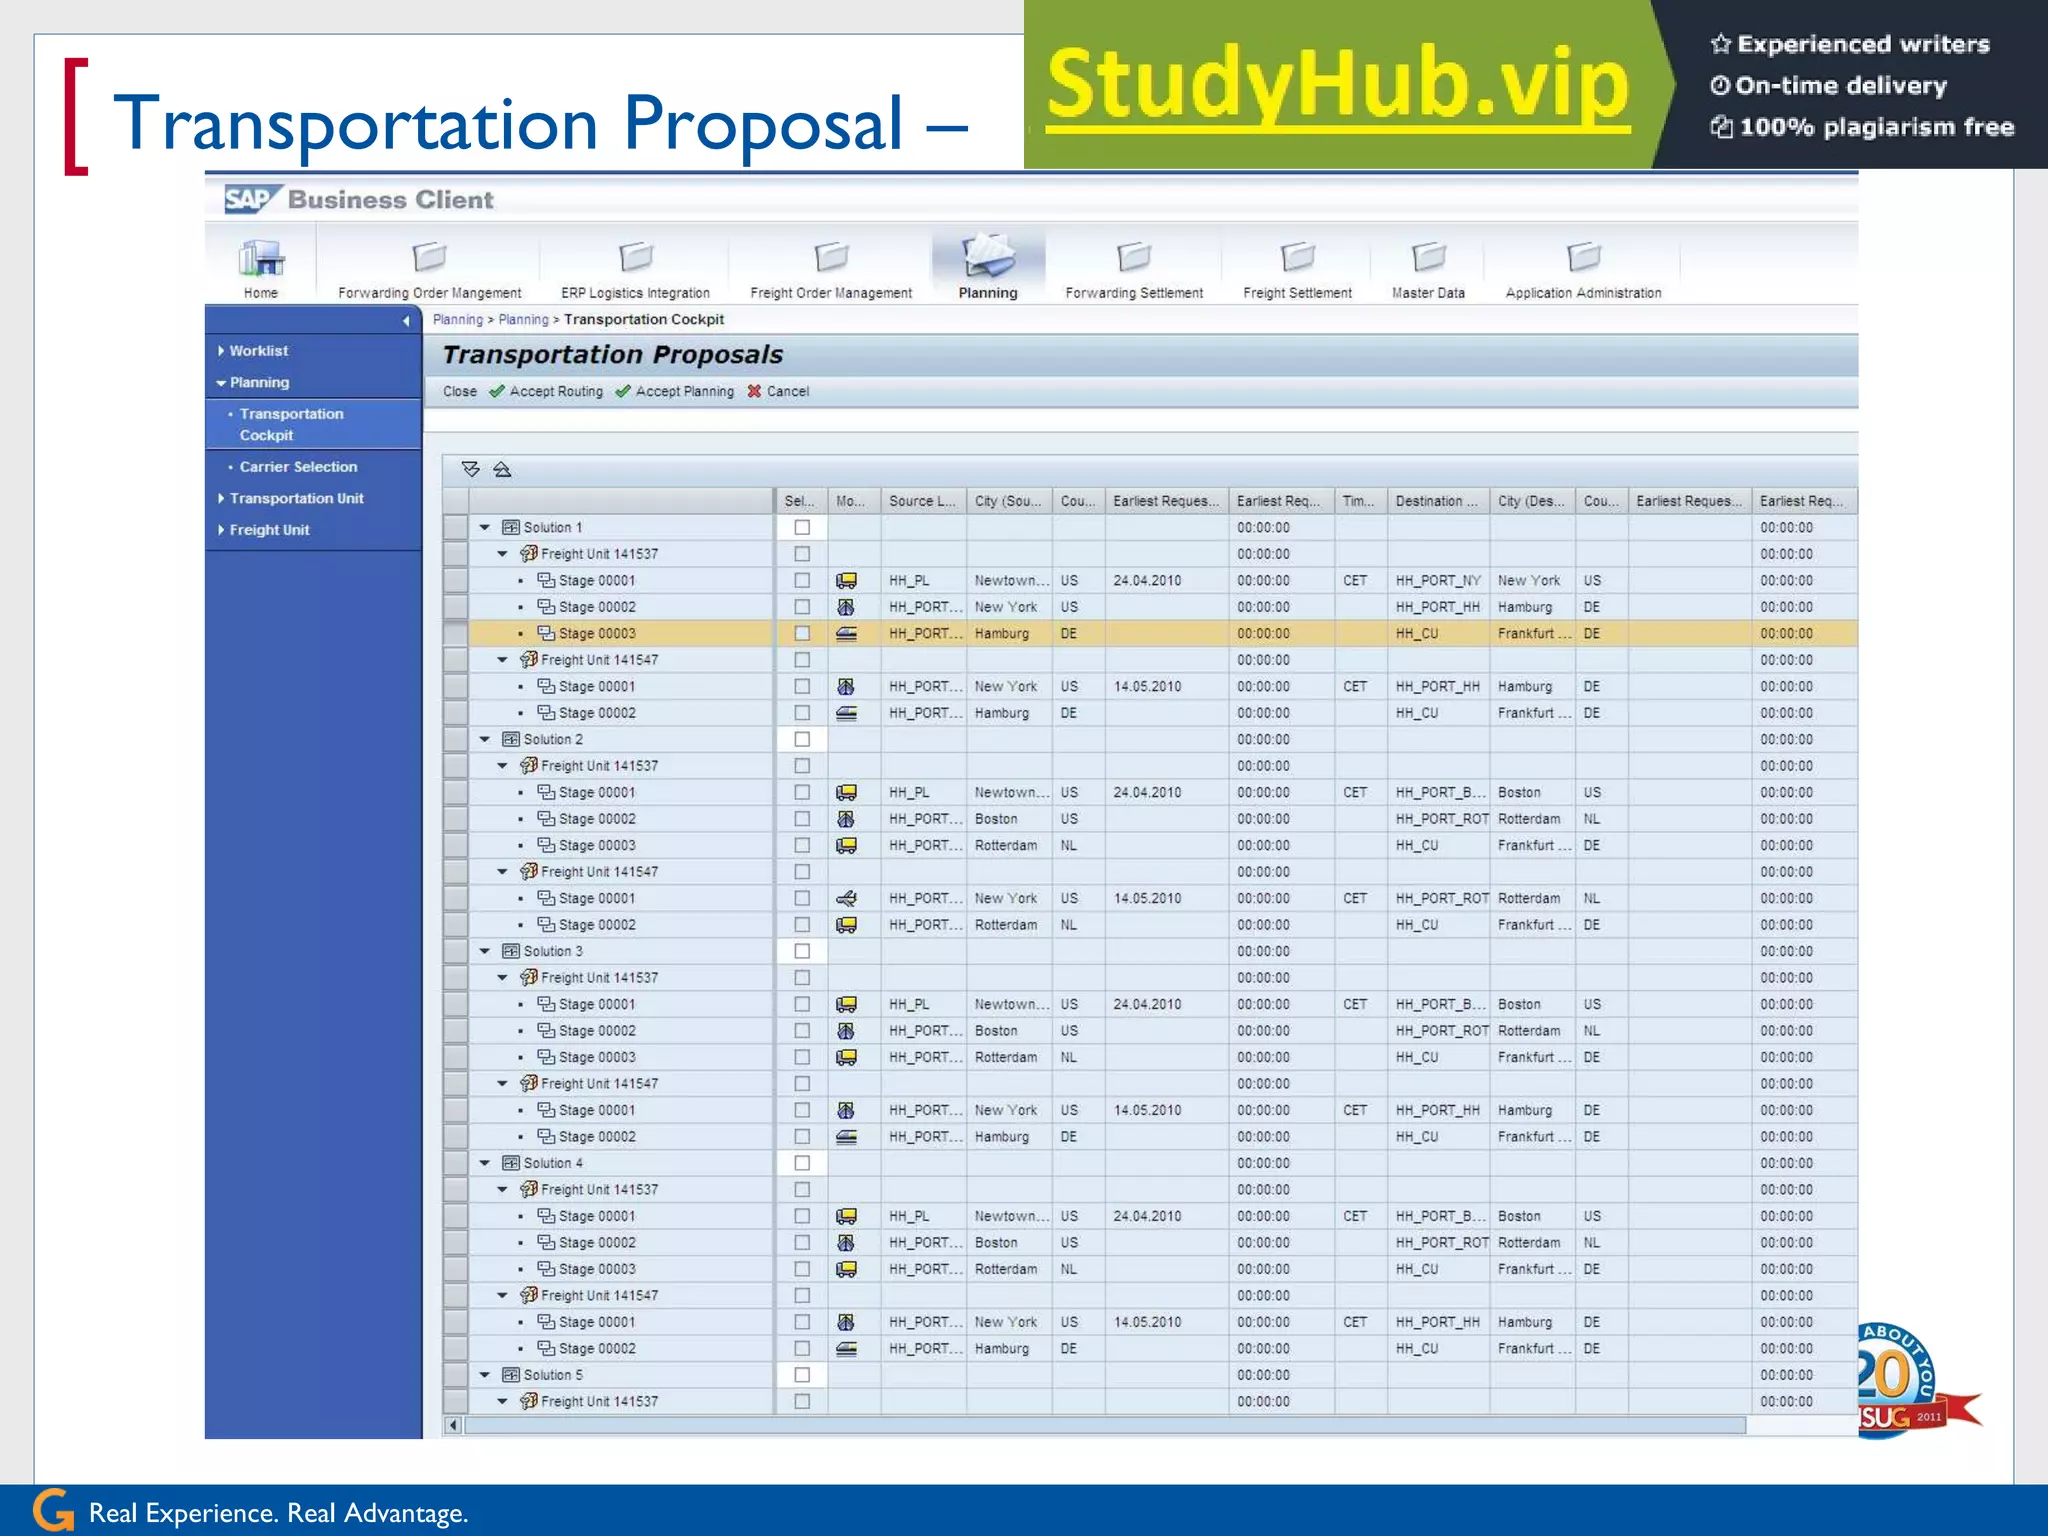
Task: Collapse the left navigation panel arrow
Action: click(x=406, y=321)
